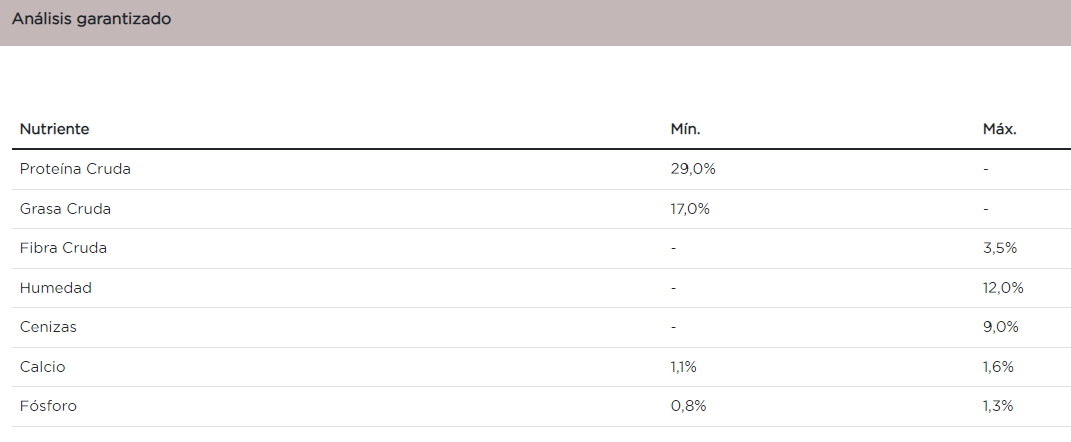Click the Máx. column header
Screen dimensions: 1071x442
pyautogui.click(x=1000, y=130)
